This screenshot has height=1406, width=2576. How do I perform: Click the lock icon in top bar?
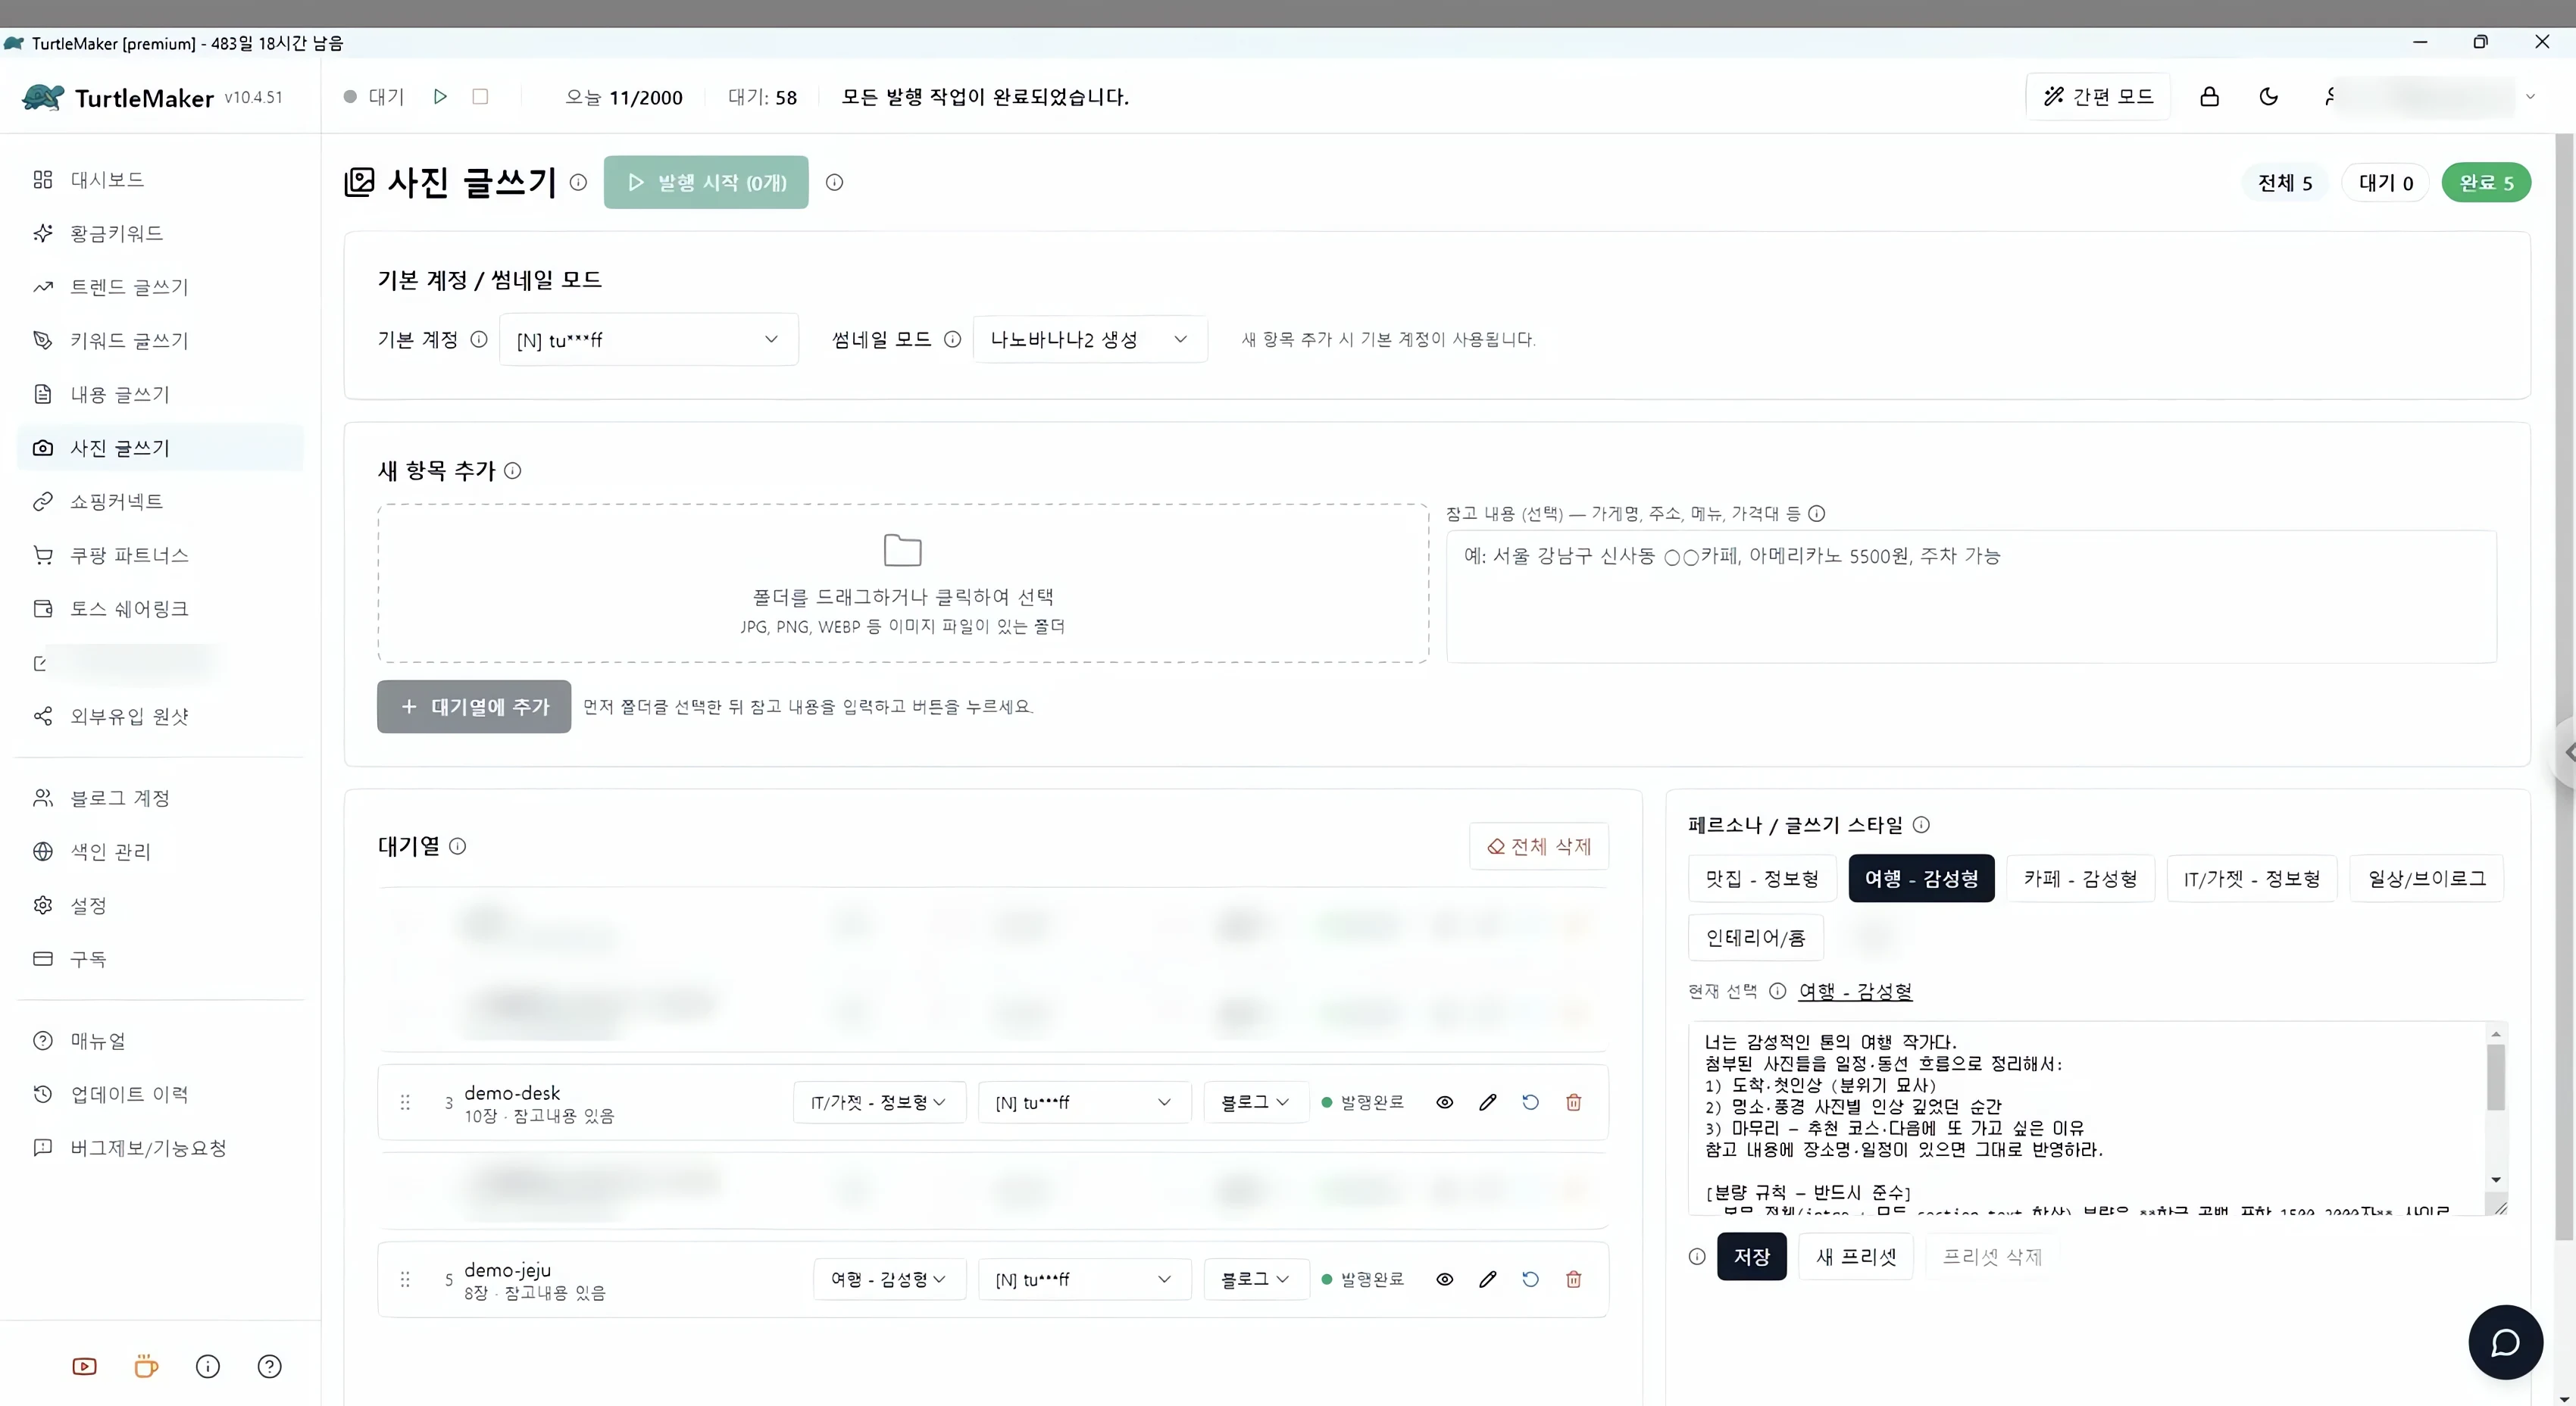coord(2210,97)
